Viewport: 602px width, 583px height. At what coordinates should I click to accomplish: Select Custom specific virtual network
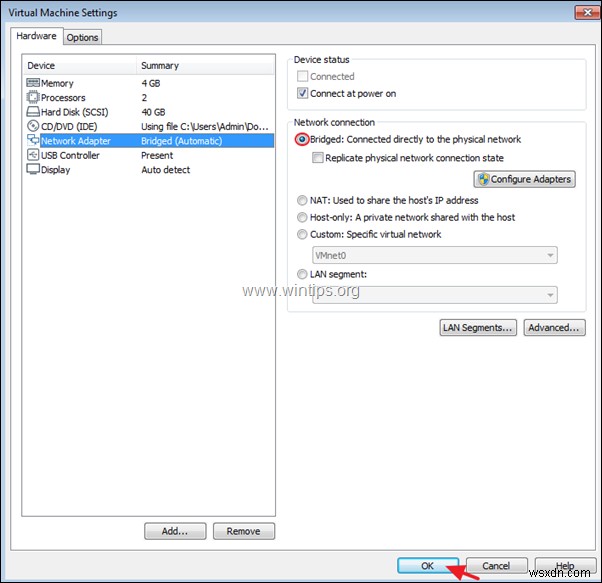click(302, 234)
